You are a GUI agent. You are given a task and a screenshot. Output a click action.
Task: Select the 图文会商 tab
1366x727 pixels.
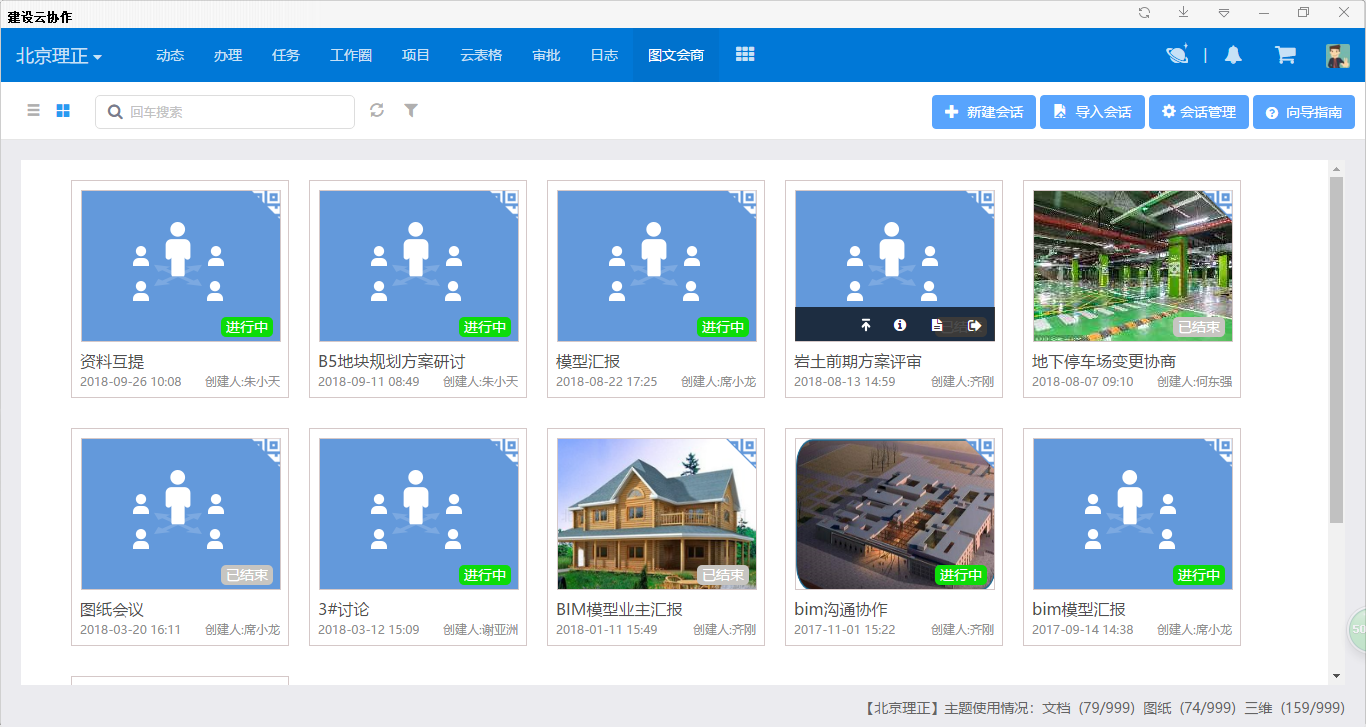click(676, 55)
